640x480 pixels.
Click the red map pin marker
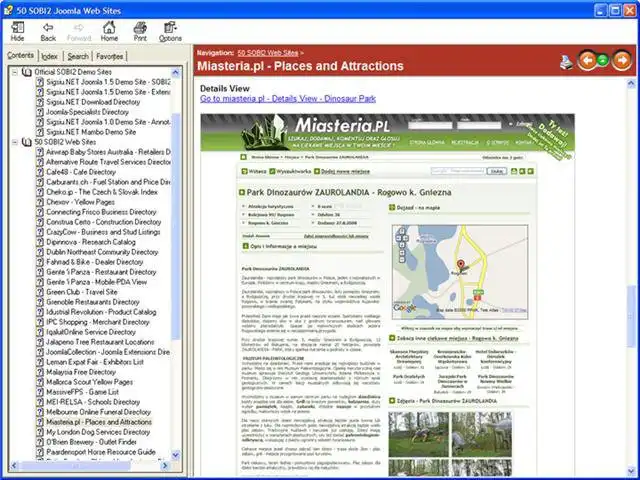tap(461, 265)
